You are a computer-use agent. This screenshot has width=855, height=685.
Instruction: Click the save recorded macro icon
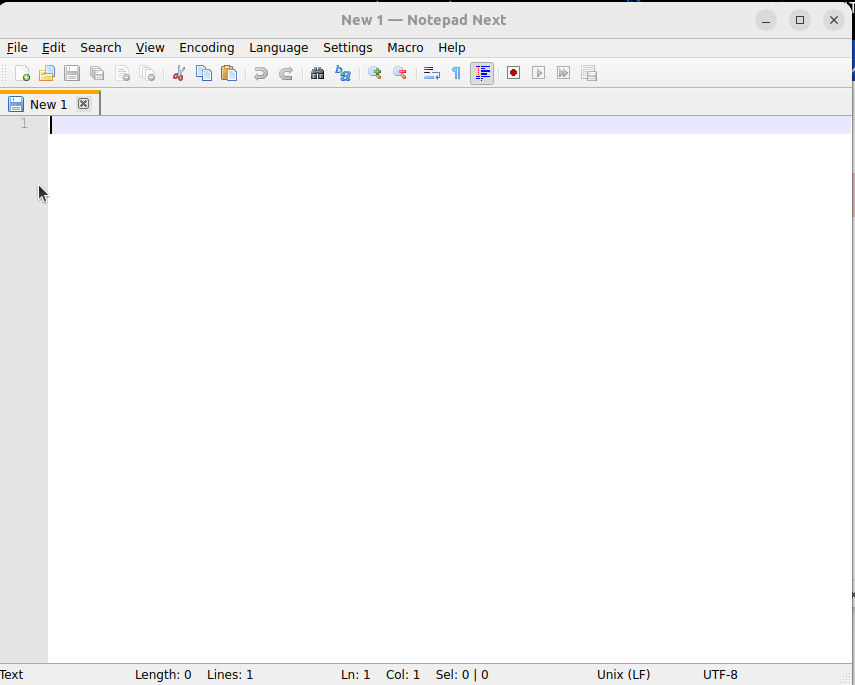[589, 73]
